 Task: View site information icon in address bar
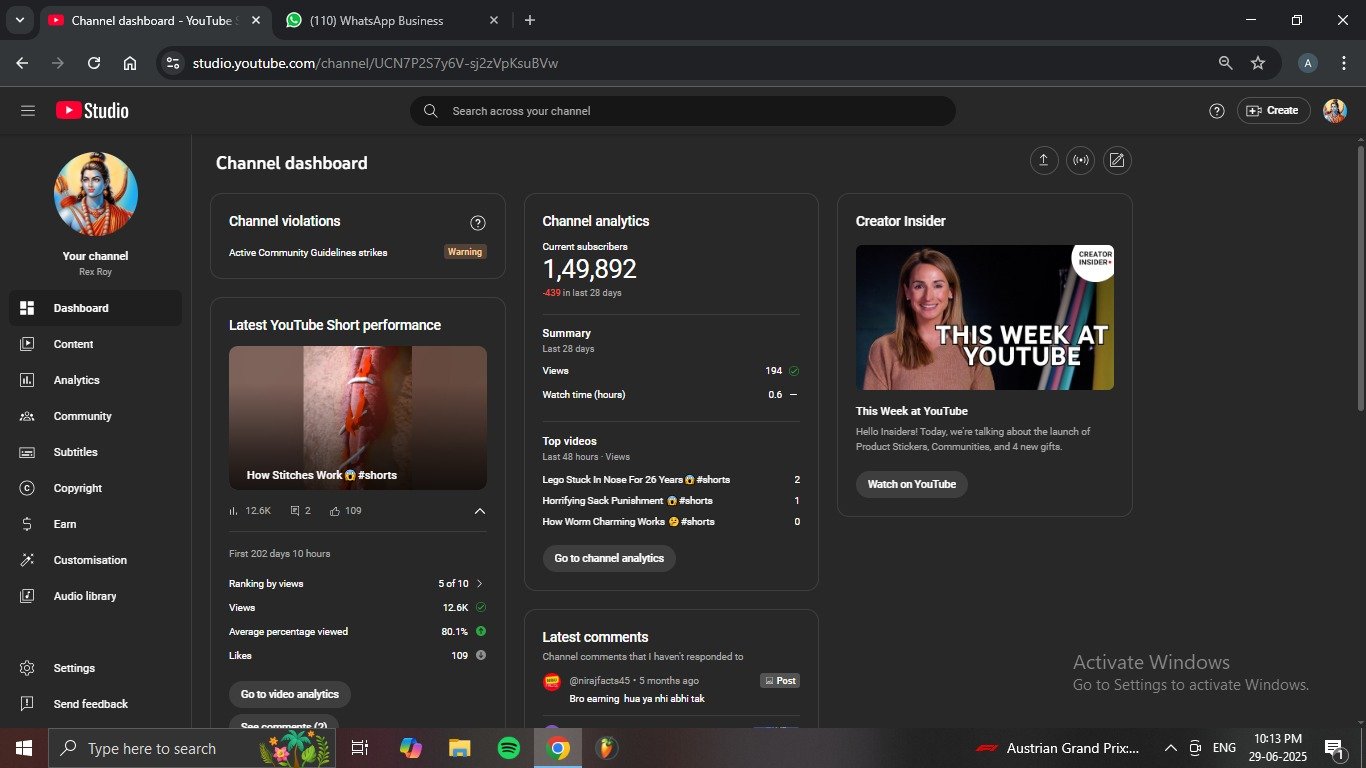coord(173,63)
